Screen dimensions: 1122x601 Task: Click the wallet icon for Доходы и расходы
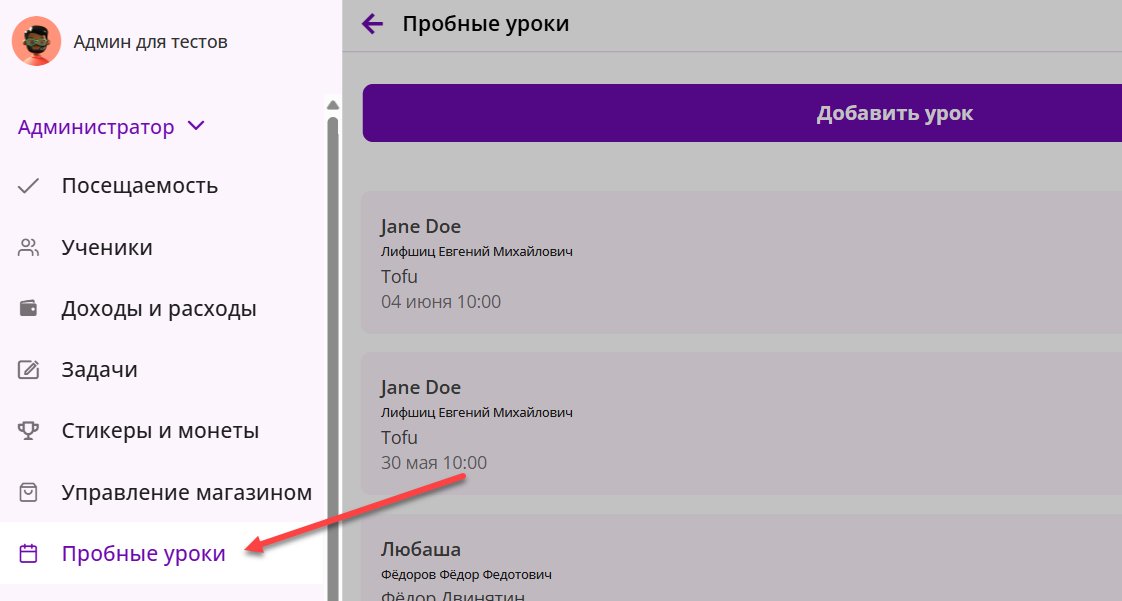pos(28,308)
